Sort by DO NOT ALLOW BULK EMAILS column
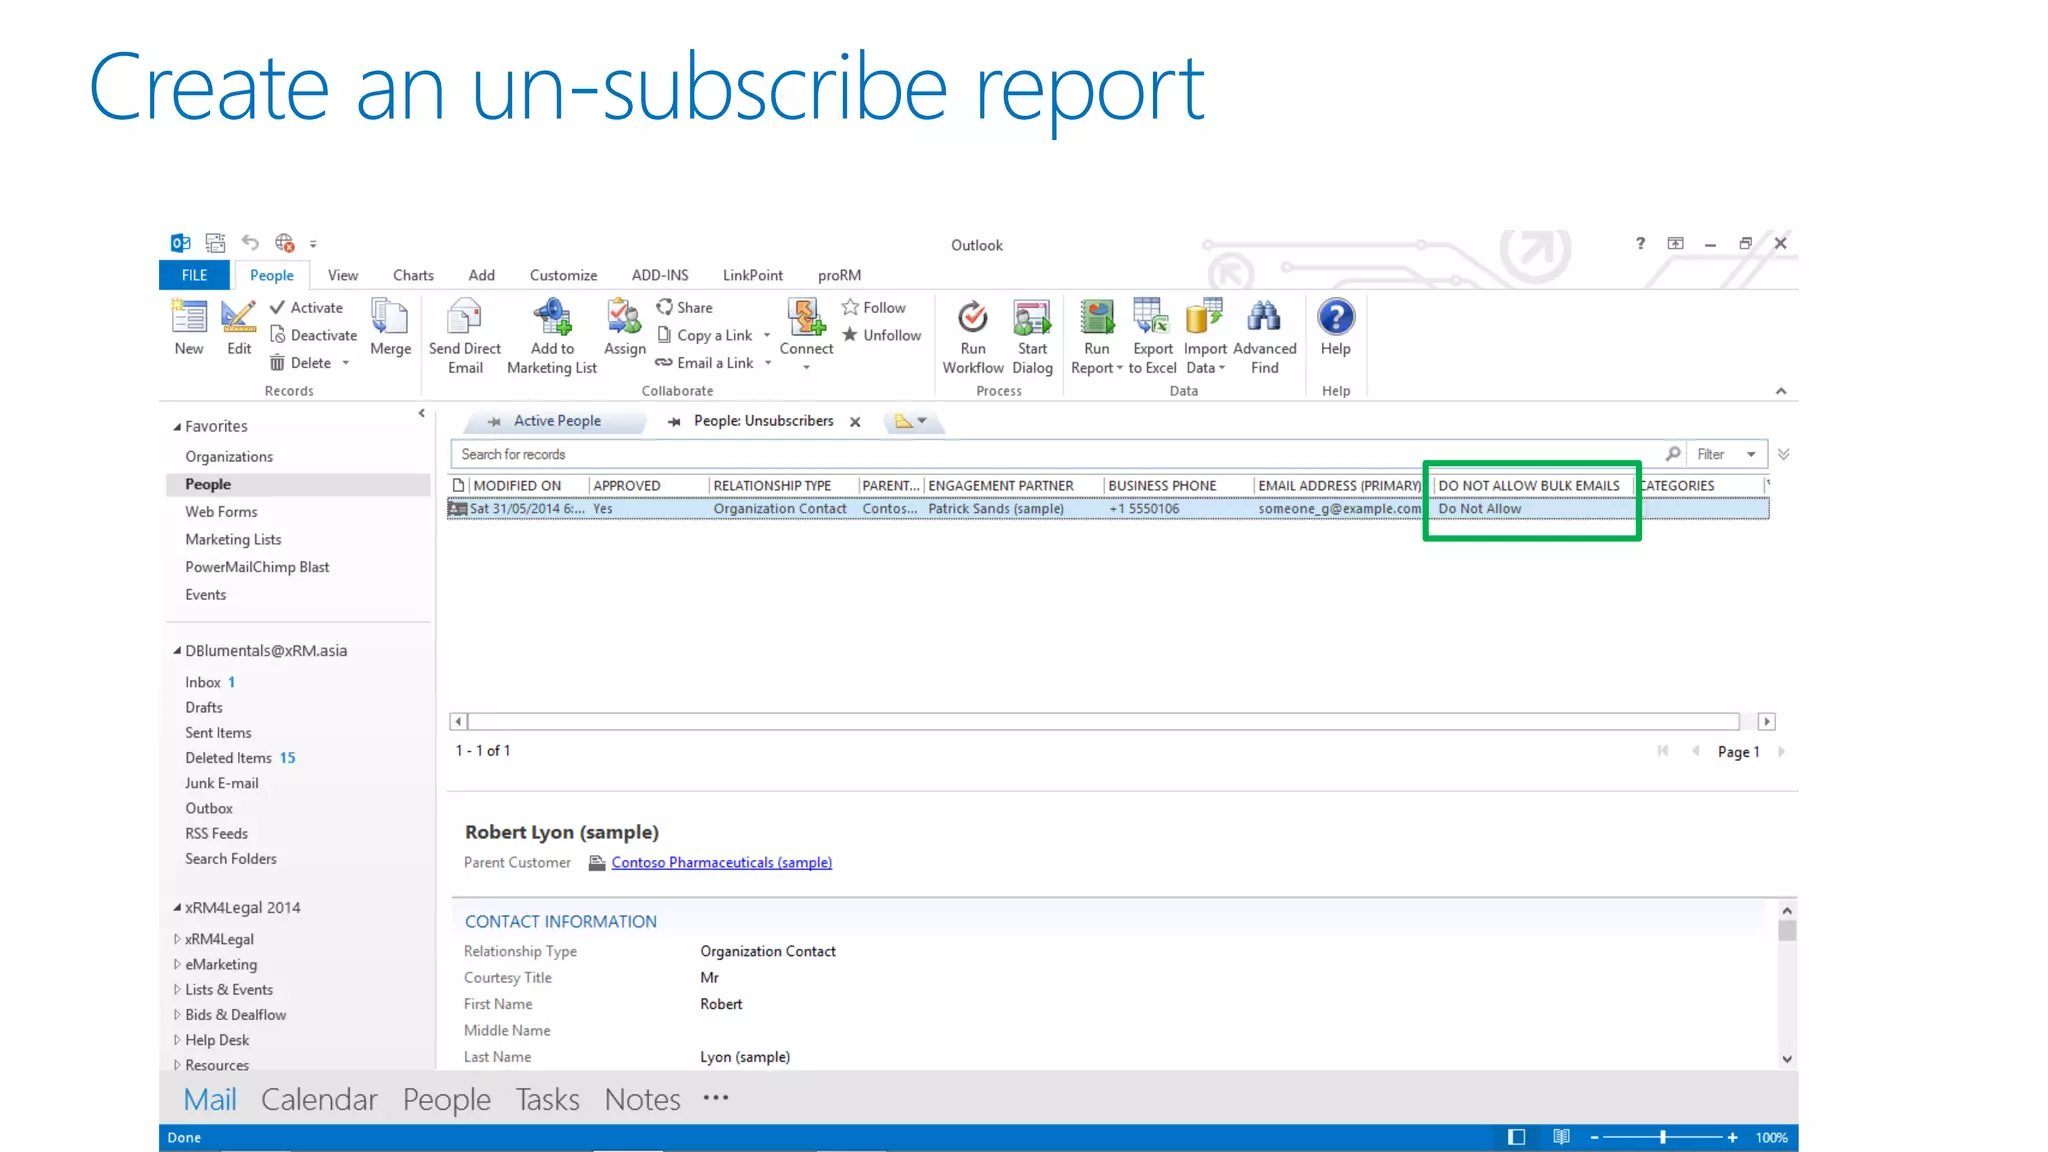The image size is (2048, 1152). tap(1529, 486)
